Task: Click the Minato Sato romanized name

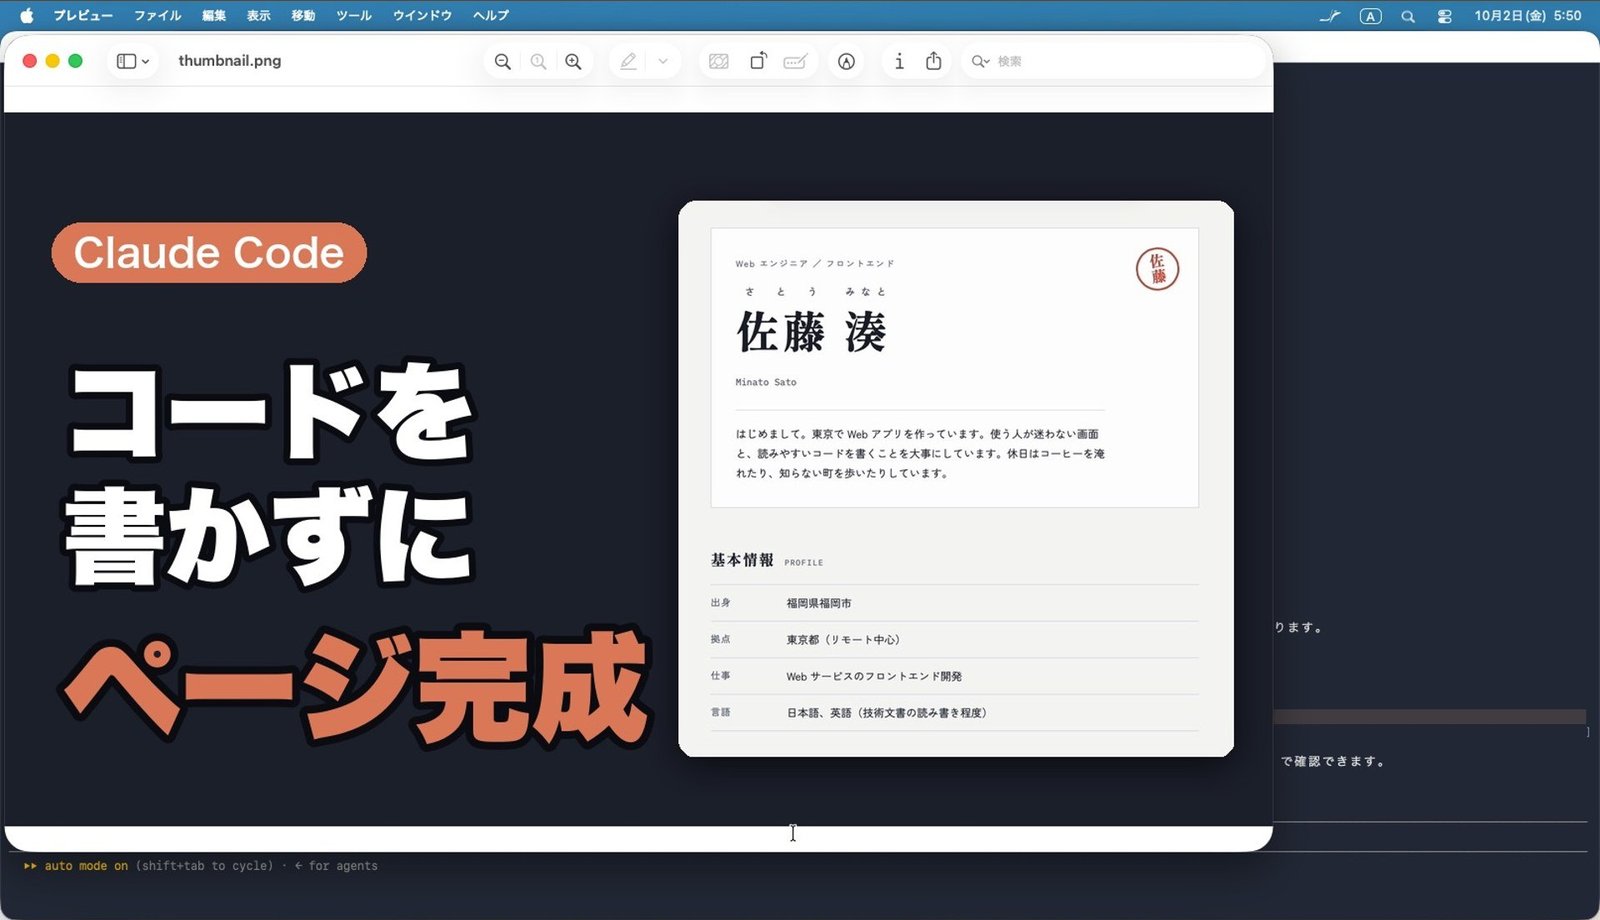Action: coord(766,382)
